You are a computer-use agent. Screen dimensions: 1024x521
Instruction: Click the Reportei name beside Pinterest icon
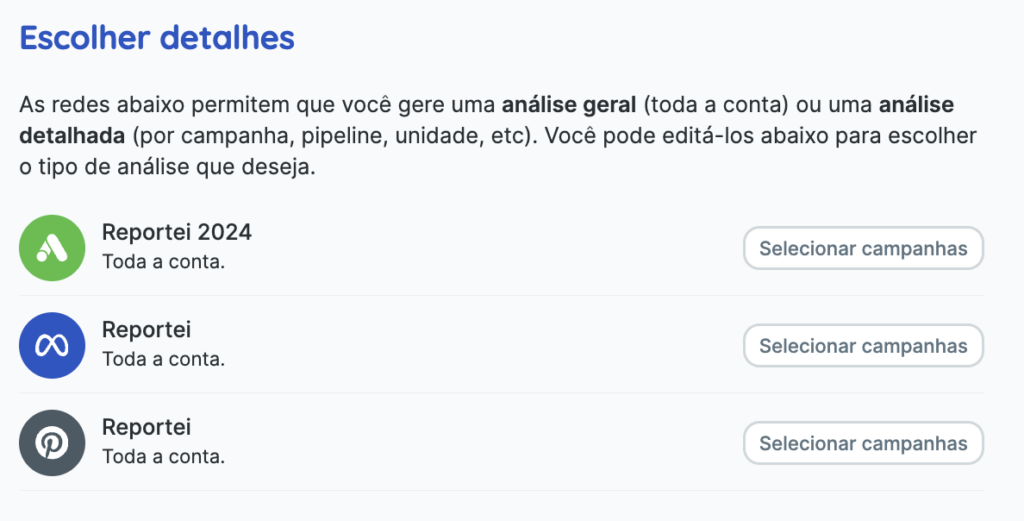146,428
